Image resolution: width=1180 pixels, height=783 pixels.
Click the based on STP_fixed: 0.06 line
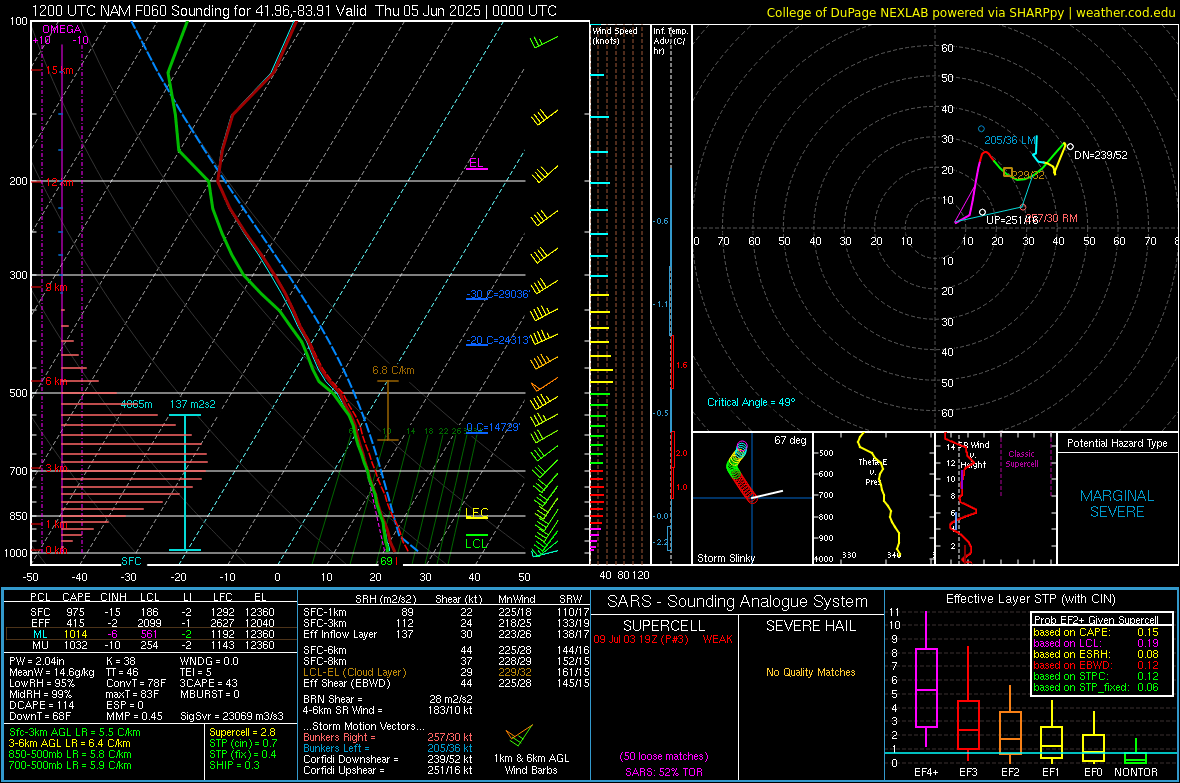click(1096, 687)
